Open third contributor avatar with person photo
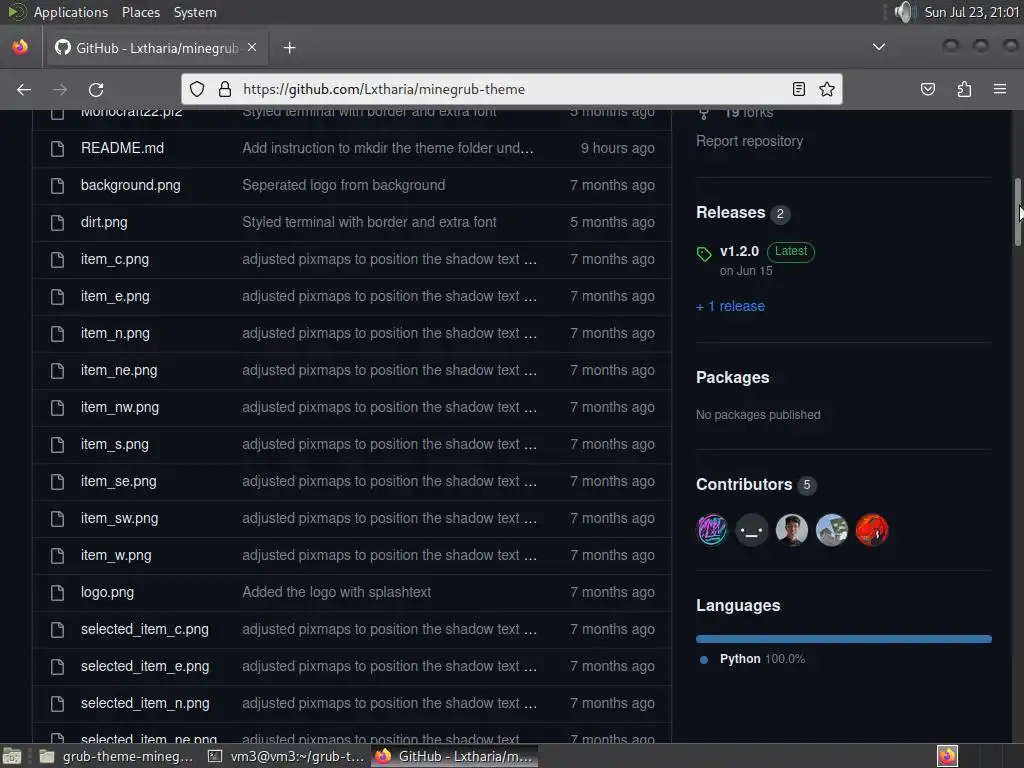The height and width of the screenshot is (768, 1024). tap(792, 530)
